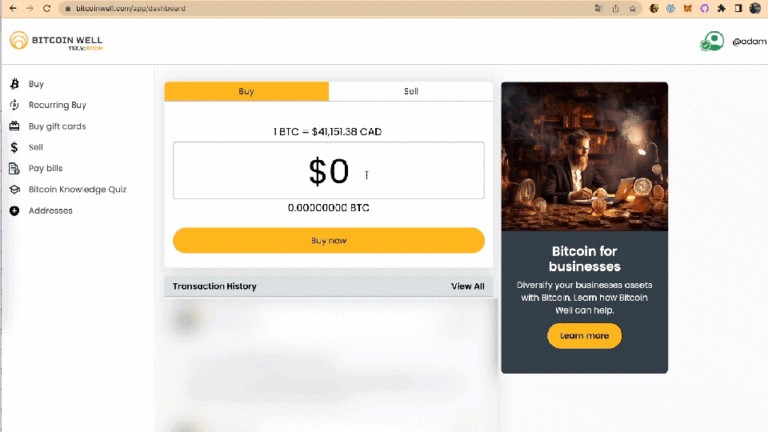Reload the page in browser

[47, 8]
